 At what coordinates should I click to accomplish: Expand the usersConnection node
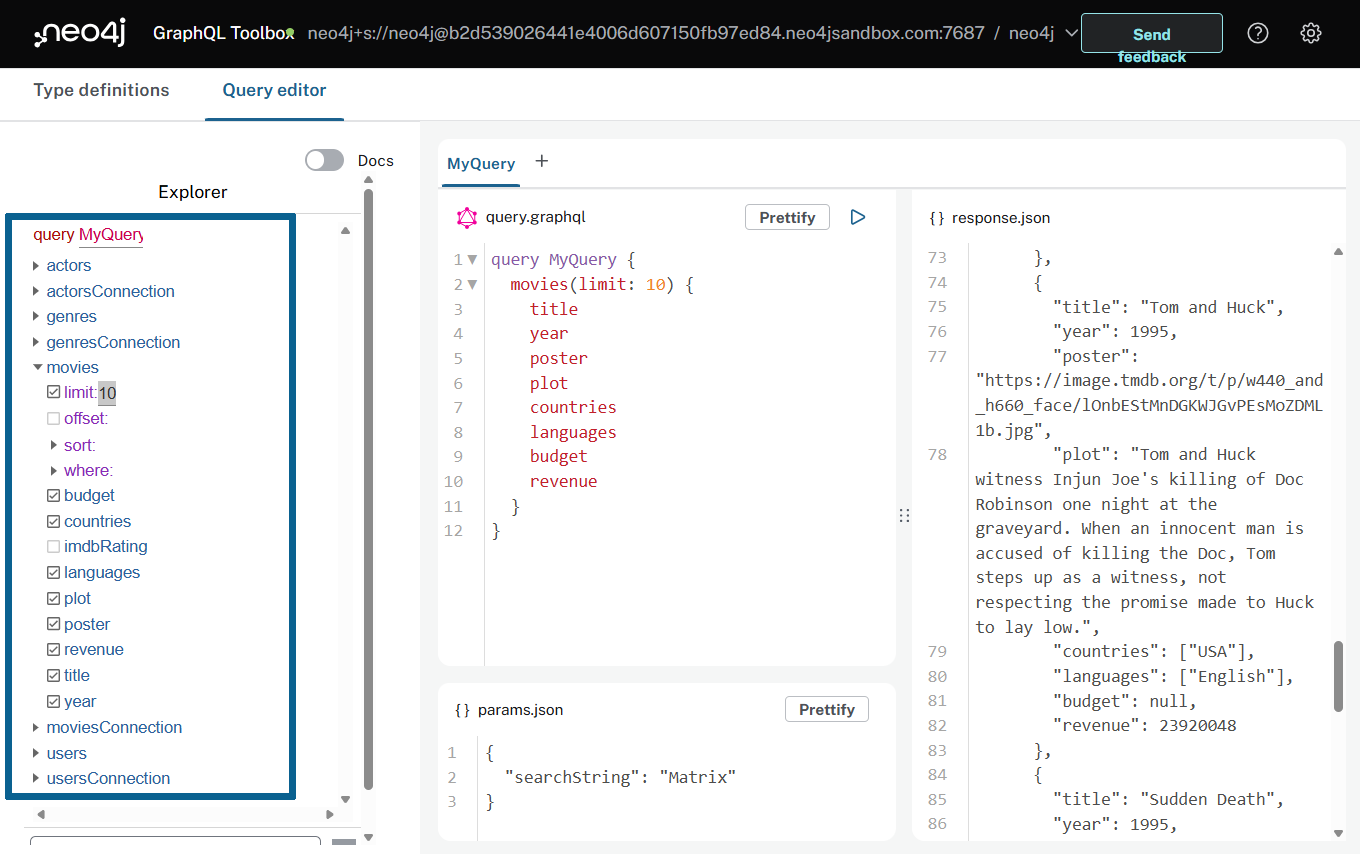37,778
